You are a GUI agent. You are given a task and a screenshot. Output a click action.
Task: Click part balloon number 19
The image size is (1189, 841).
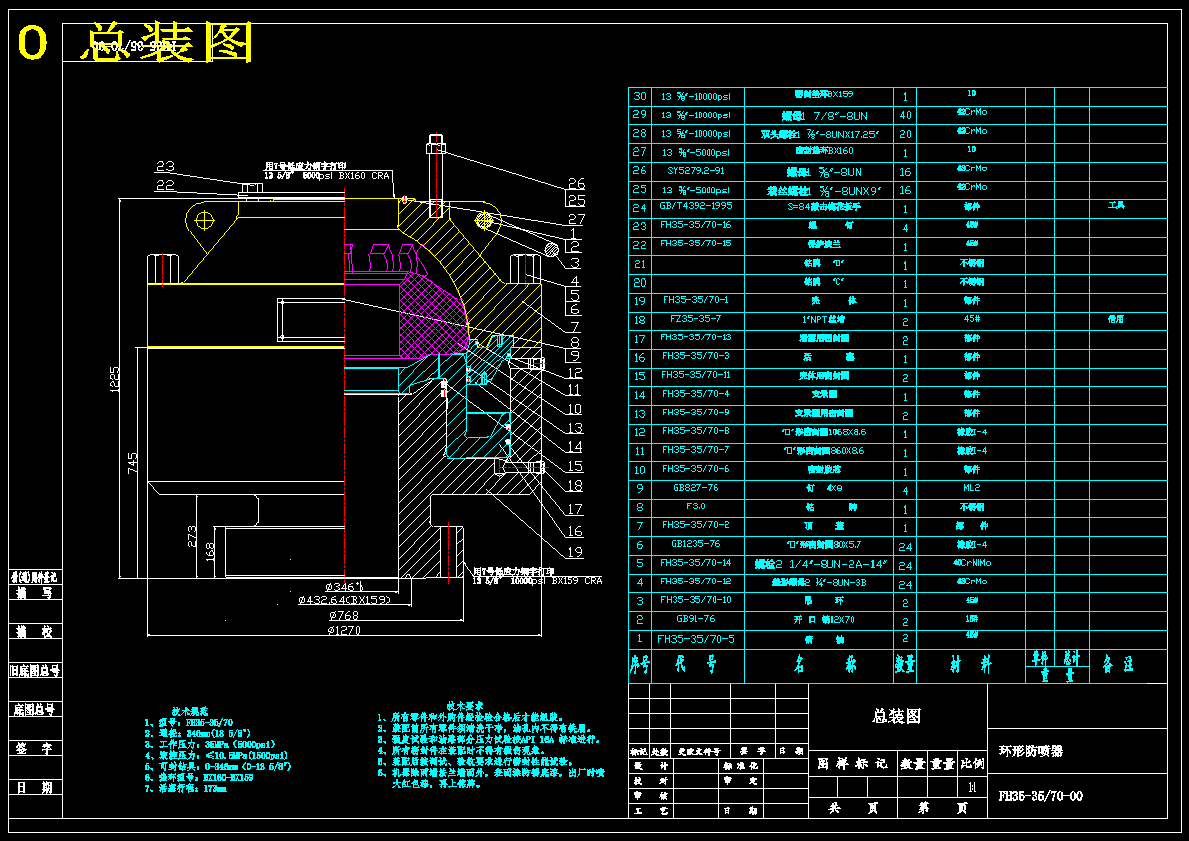point(575,552)
